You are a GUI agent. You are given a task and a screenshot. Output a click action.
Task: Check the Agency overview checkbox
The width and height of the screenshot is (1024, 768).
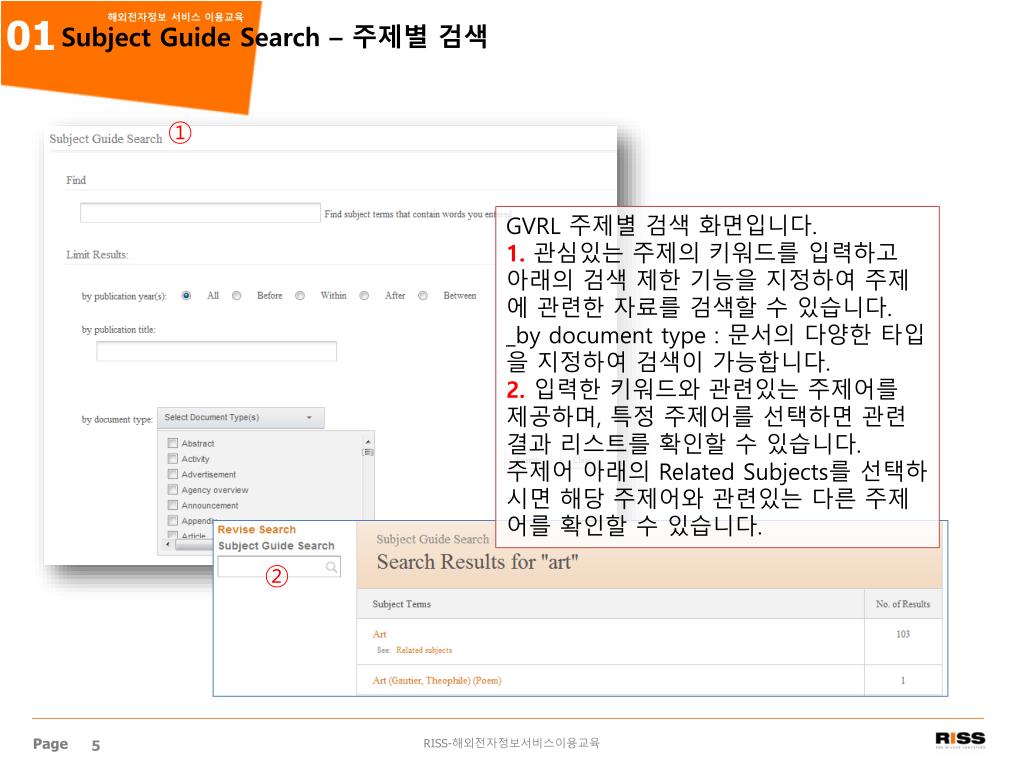click(x=173, y=490)
